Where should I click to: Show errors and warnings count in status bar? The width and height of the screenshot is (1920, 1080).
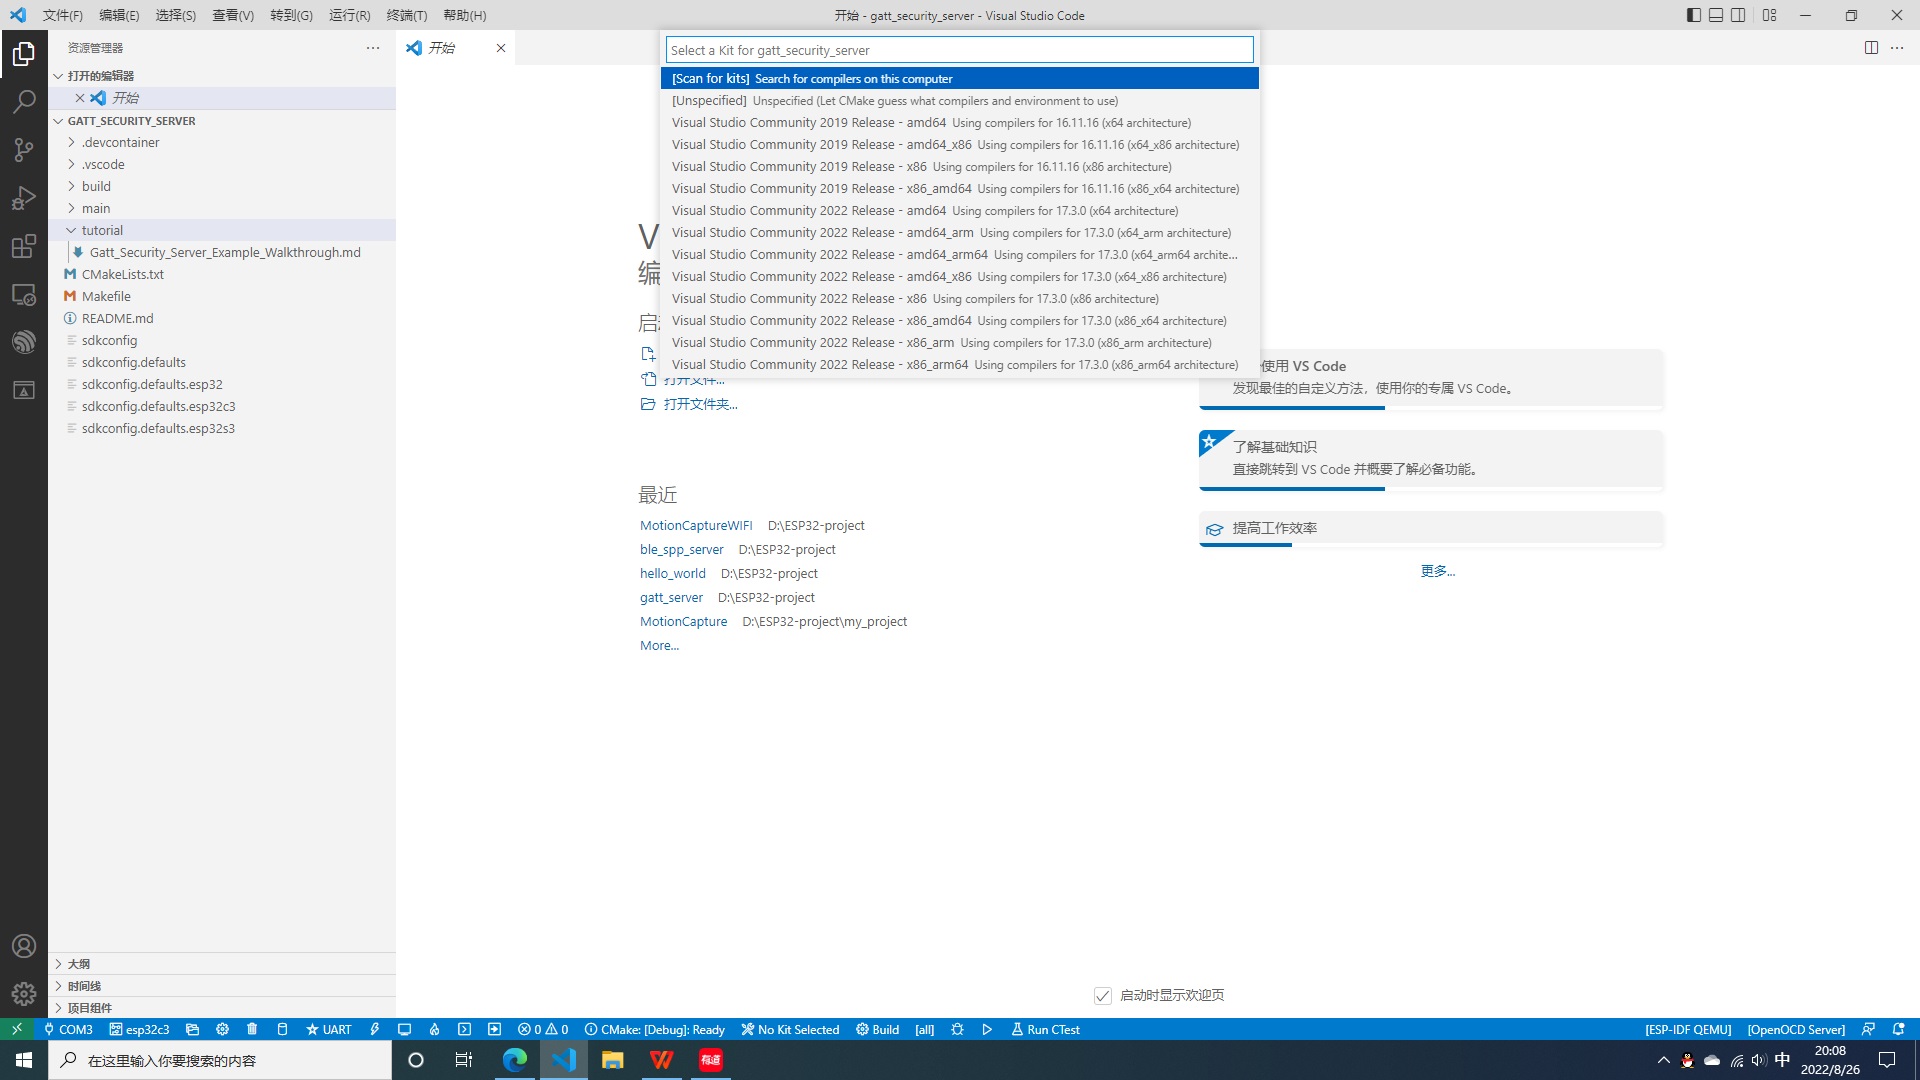point(543,1029)
